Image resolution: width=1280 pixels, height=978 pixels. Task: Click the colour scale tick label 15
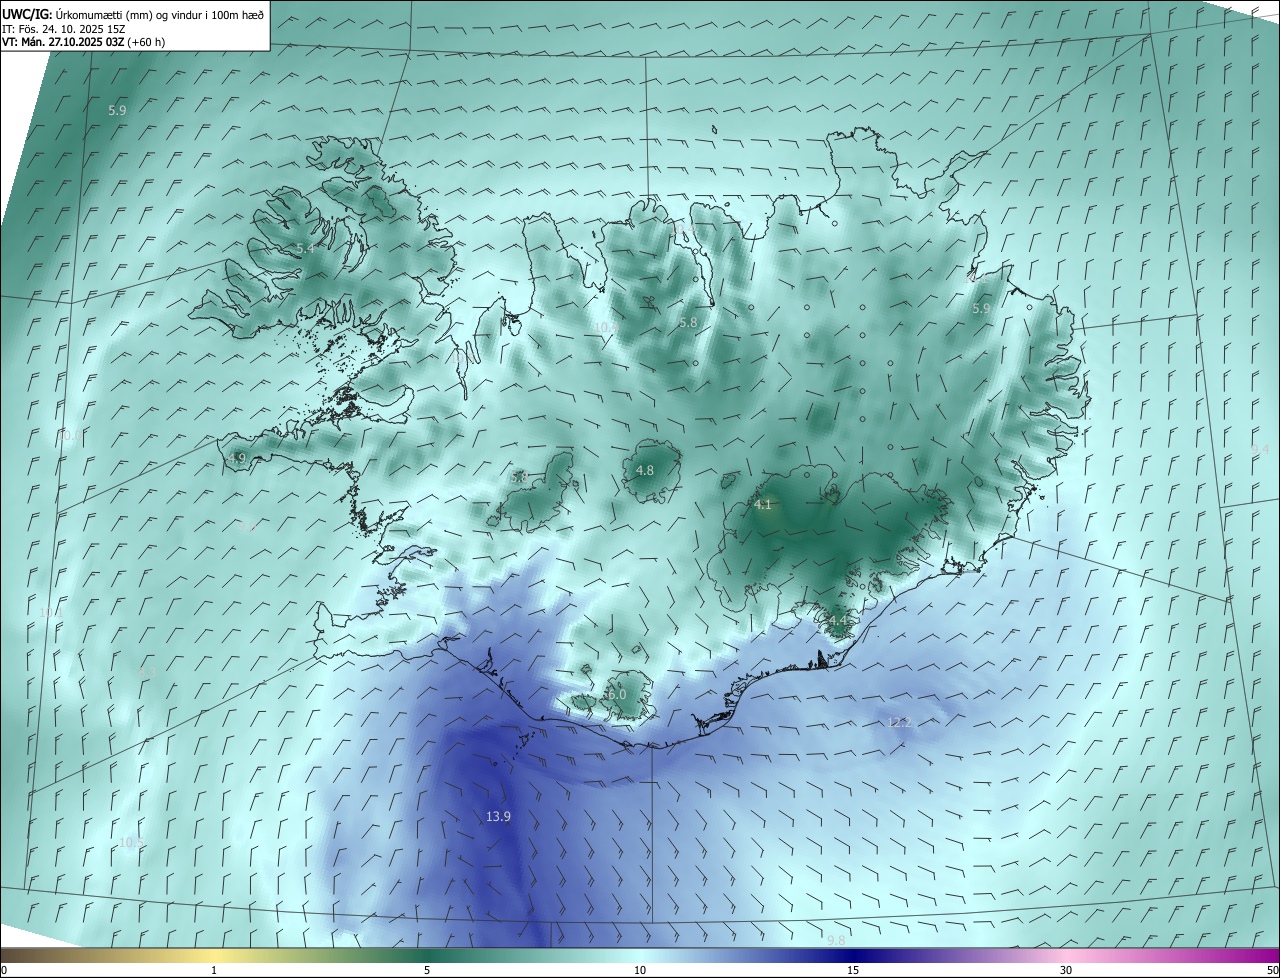[x=853, y=970]
